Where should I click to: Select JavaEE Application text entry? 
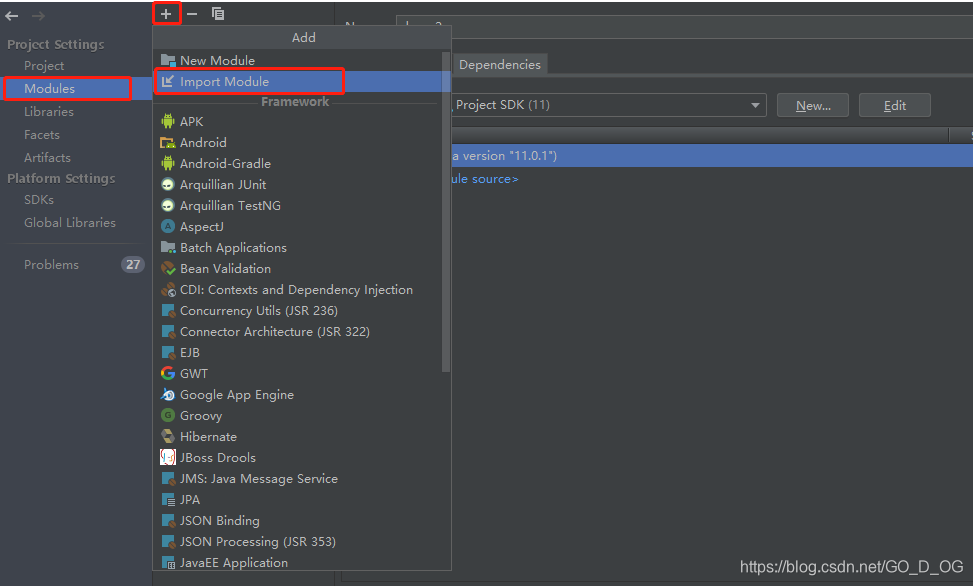234,563
